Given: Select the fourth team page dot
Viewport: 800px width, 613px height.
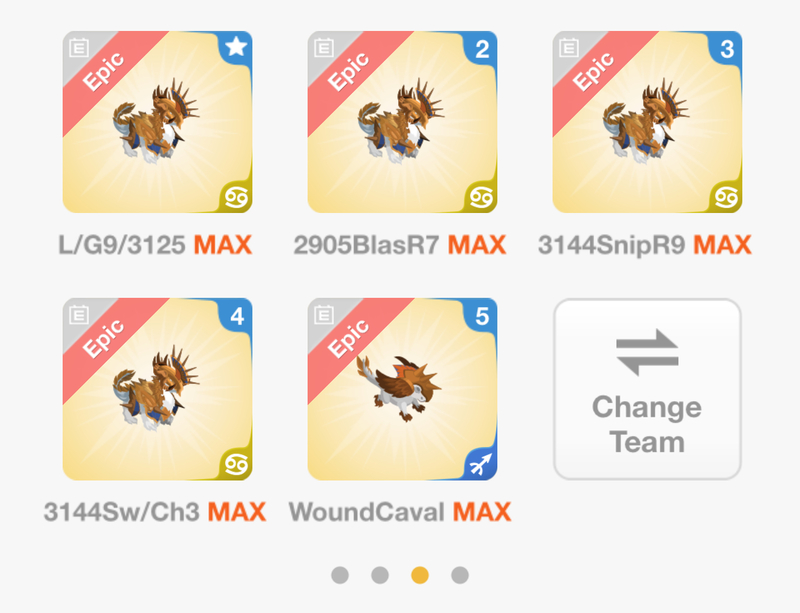Looking at the screenshot, I should click(x=460, y=575).
